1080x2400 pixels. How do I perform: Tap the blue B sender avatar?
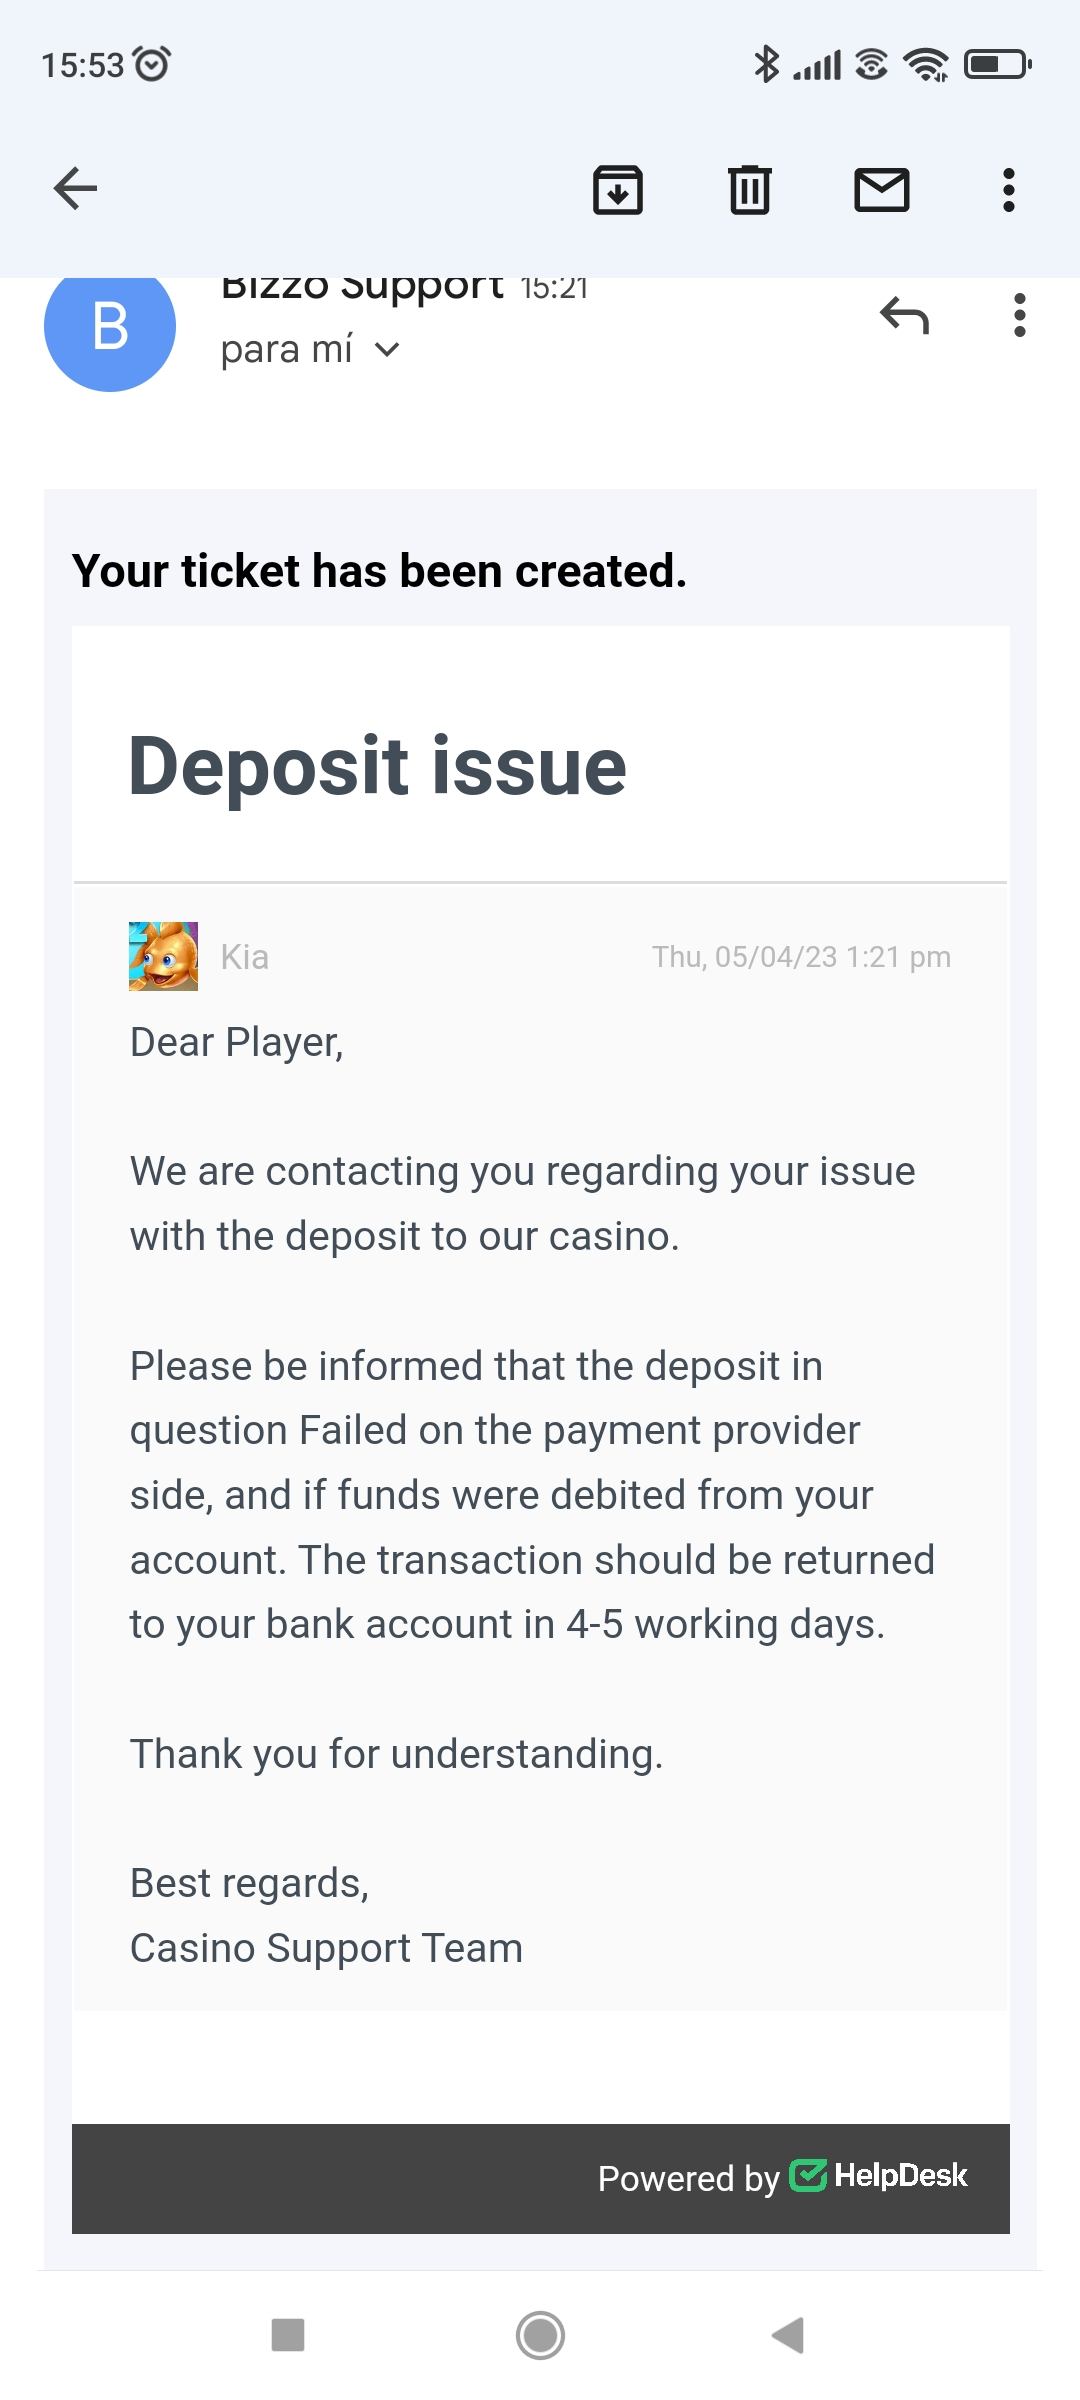click(110, 326)
